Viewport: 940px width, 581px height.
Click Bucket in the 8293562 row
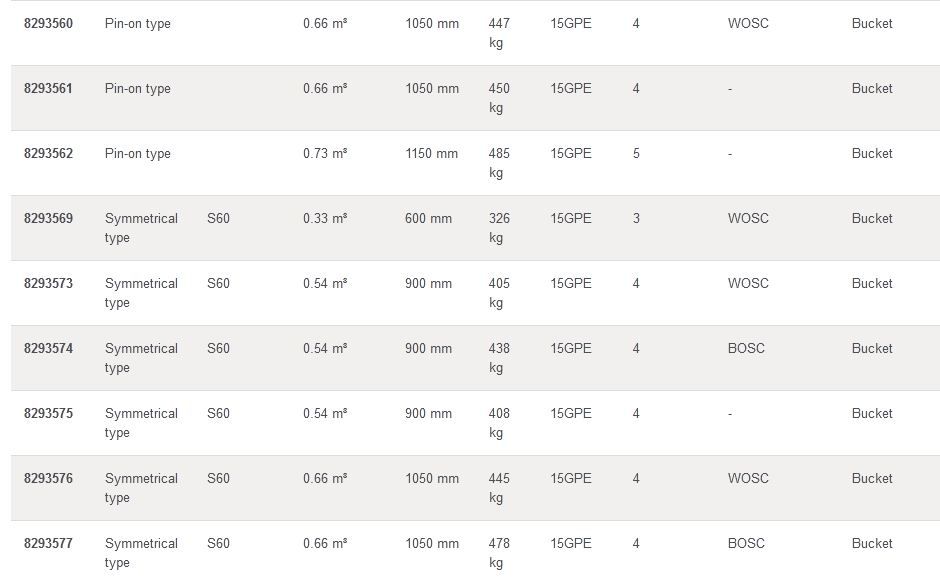872,153
